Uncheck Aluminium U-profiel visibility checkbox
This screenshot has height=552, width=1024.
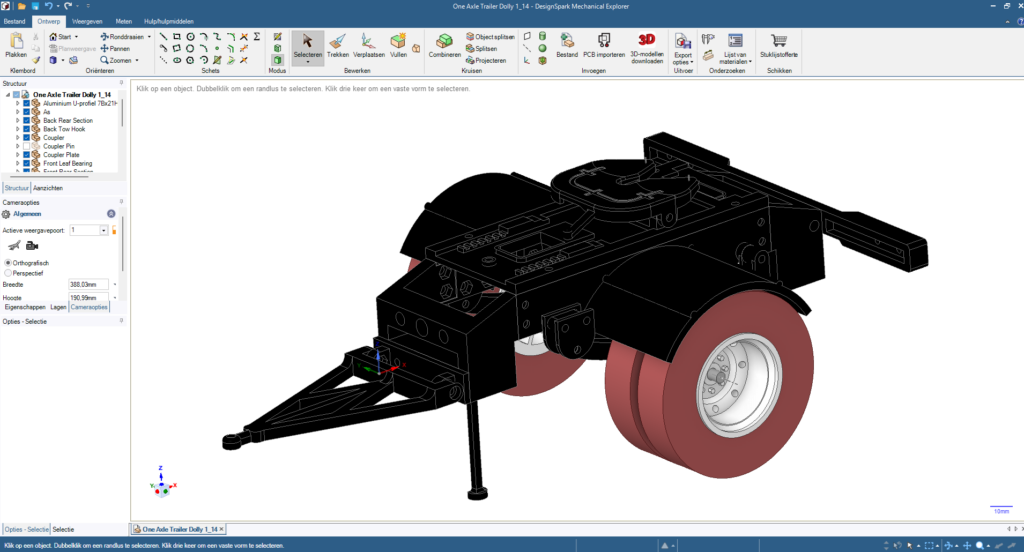pyautogui.click(x=27, y=103)
